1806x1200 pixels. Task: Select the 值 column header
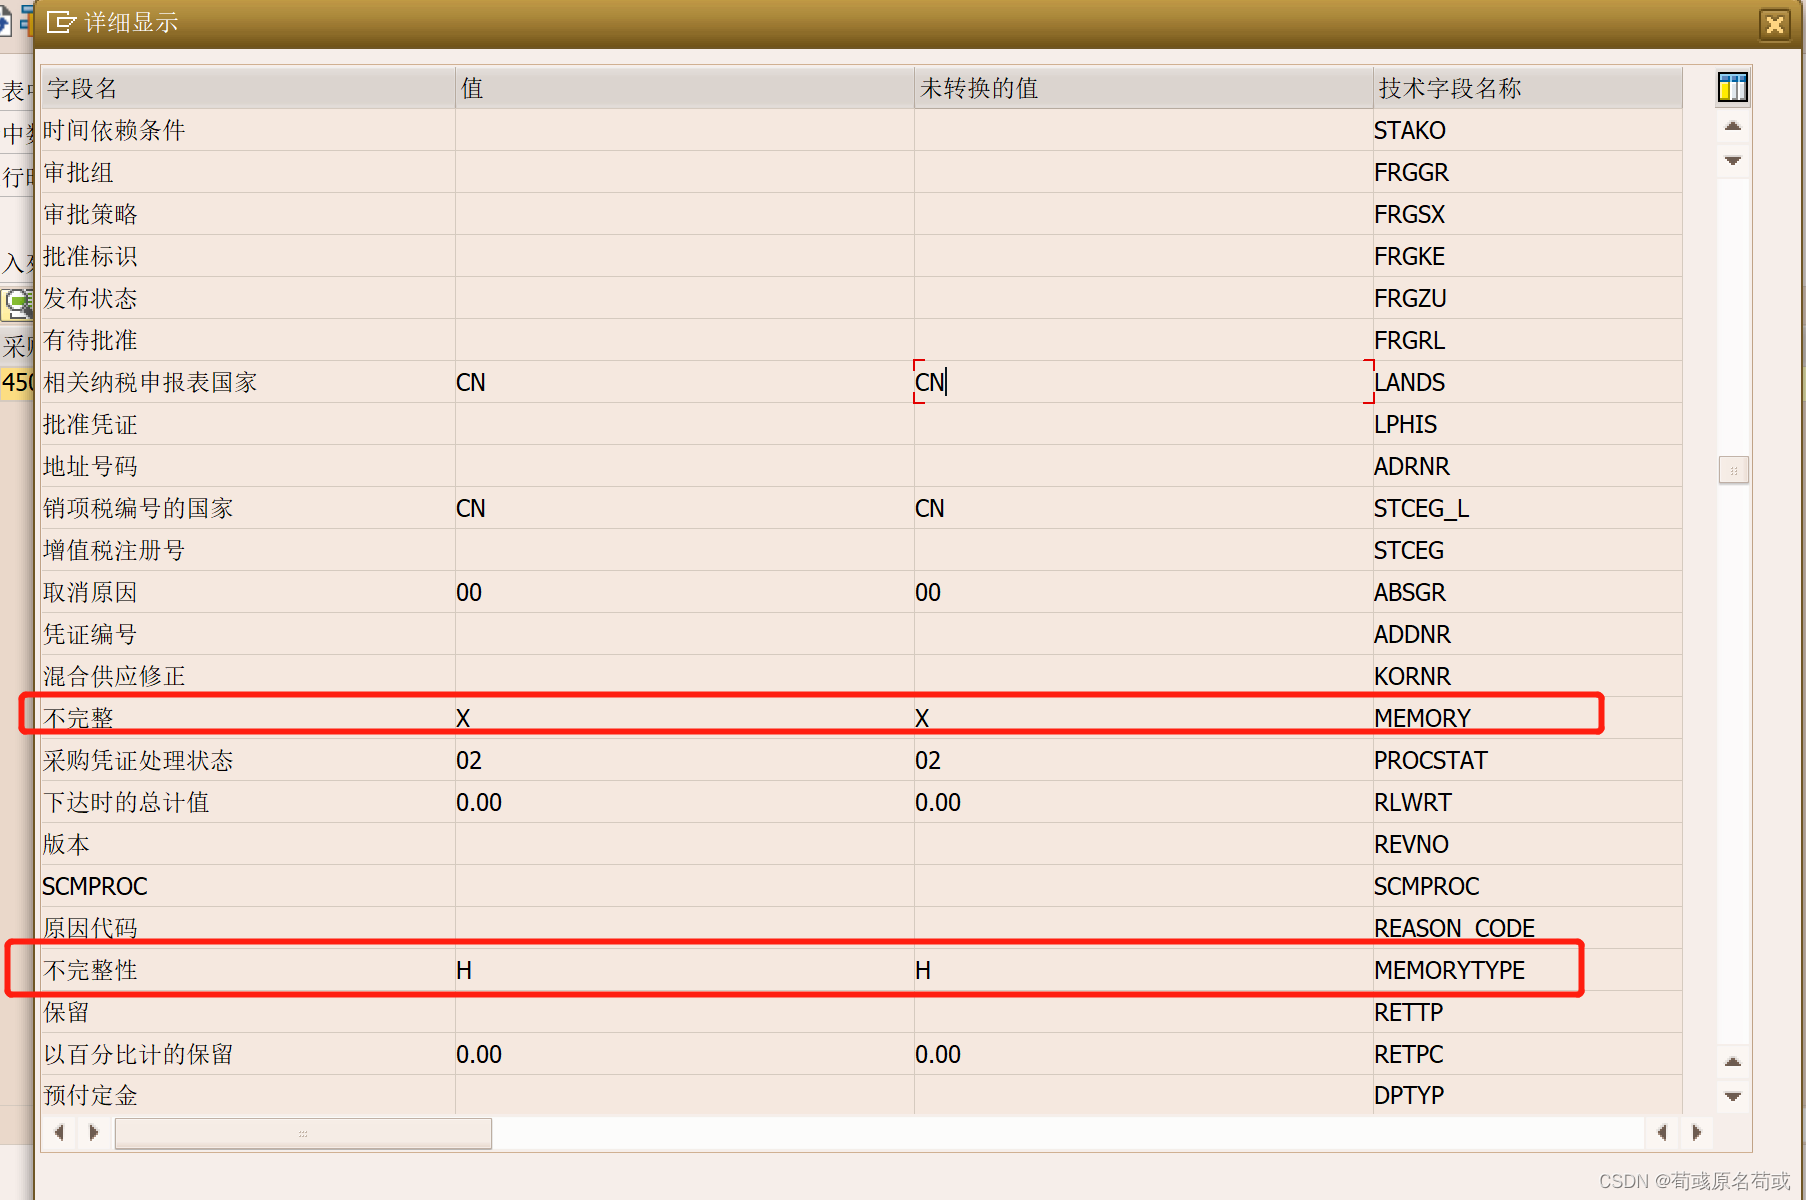[x=685, y=88]
